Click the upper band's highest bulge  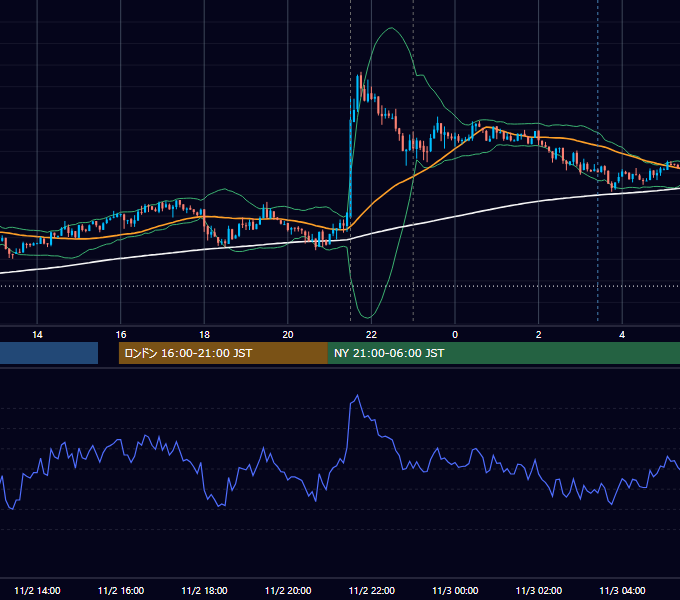pyautogui.click(x=391, y=28)
